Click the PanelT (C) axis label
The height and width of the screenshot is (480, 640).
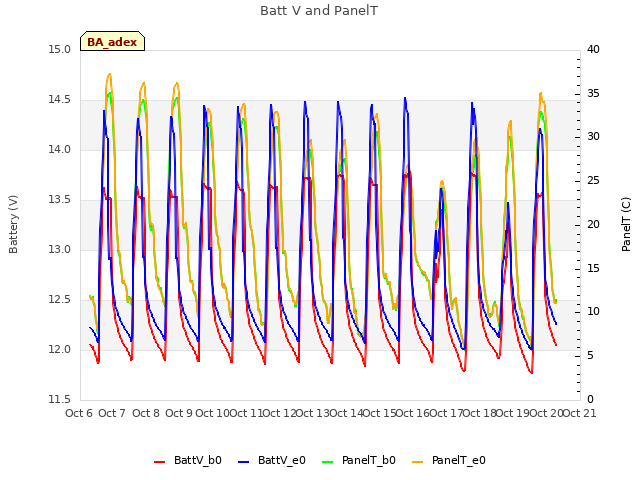tap(626, 224)
